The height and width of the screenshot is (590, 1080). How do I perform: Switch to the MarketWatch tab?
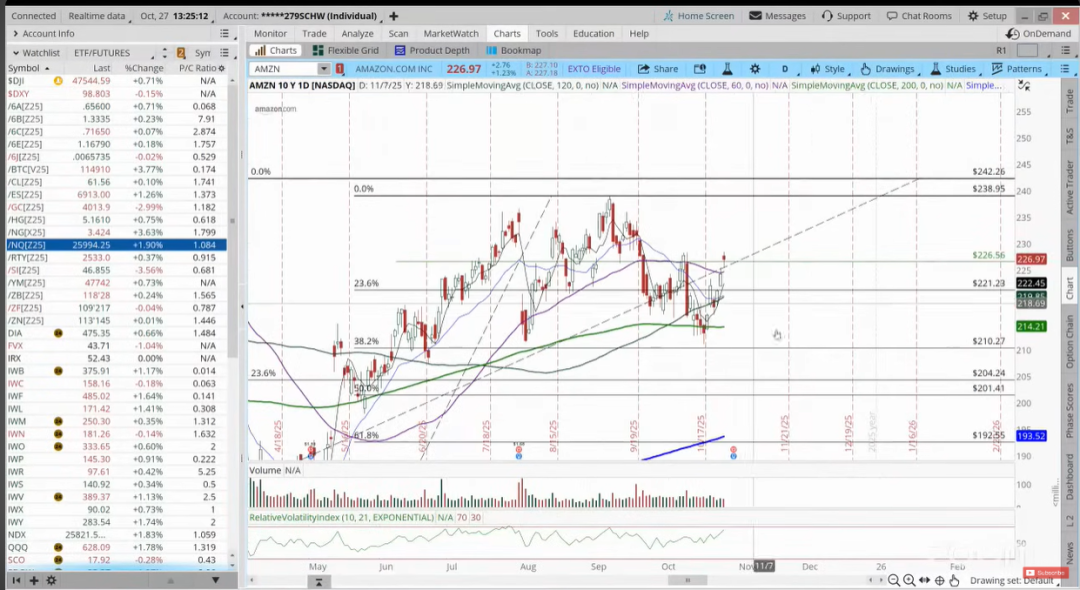tap(452, 33)
